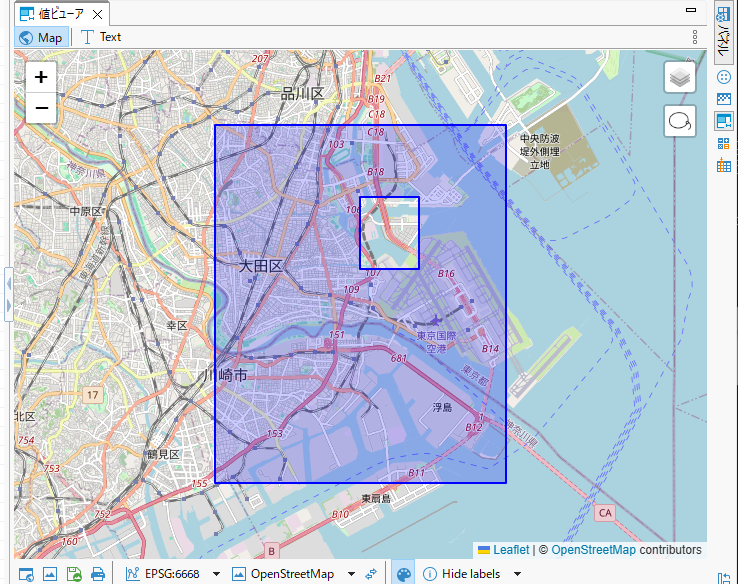Open the Leaflet link

[510, 549]
